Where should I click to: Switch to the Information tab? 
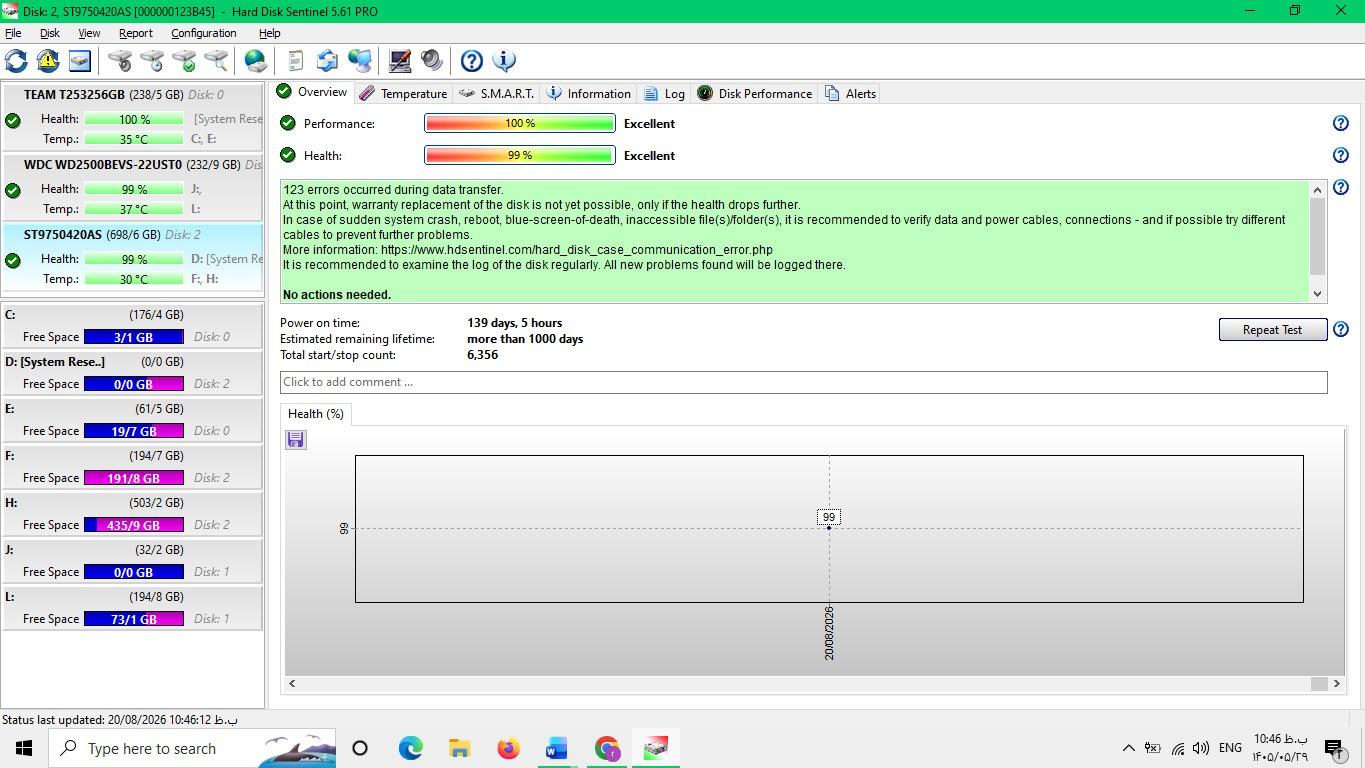pos(589,93)
